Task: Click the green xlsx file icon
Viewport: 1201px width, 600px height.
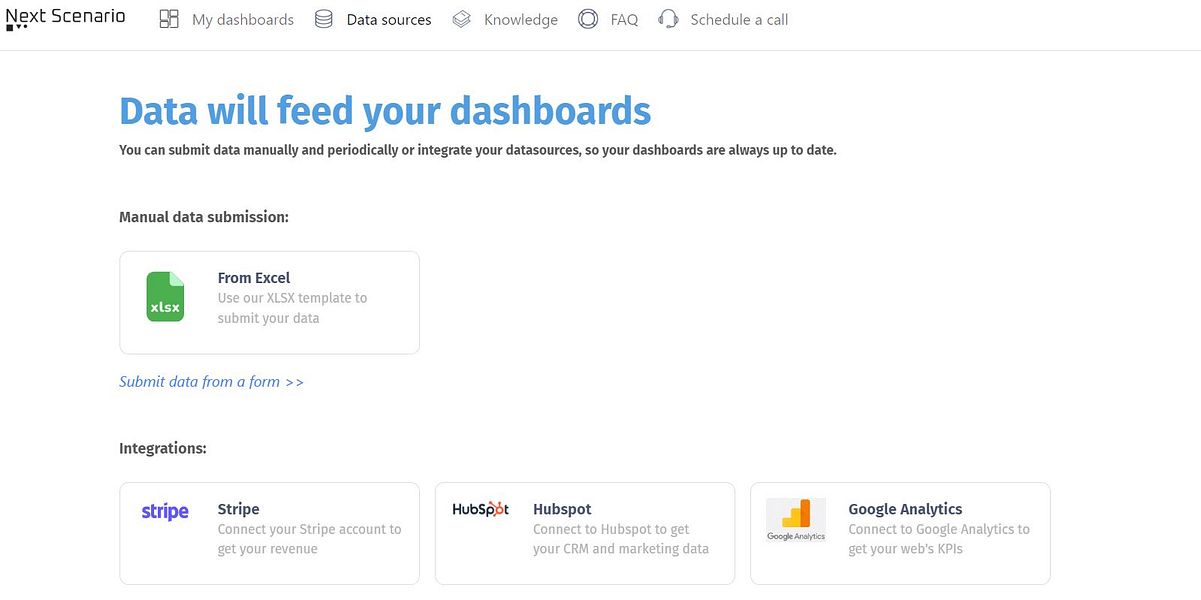Action: tap(165, 297)
